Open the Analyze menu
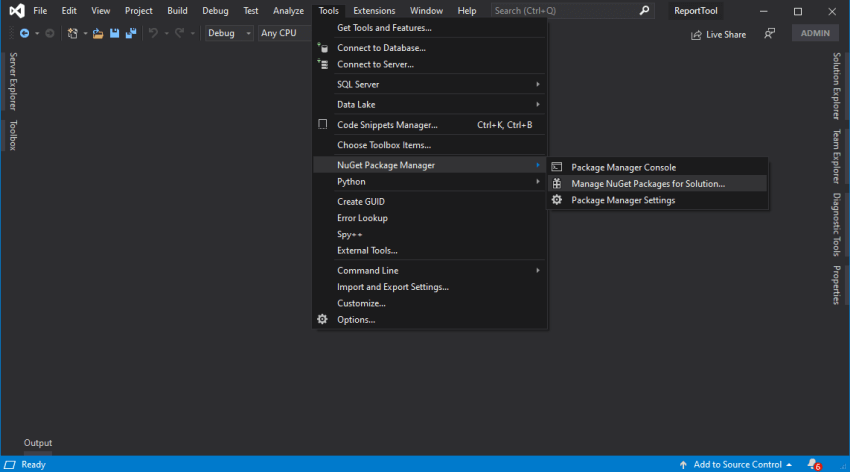This screenshot has height=472, width=850. click(x=288, y=10)
